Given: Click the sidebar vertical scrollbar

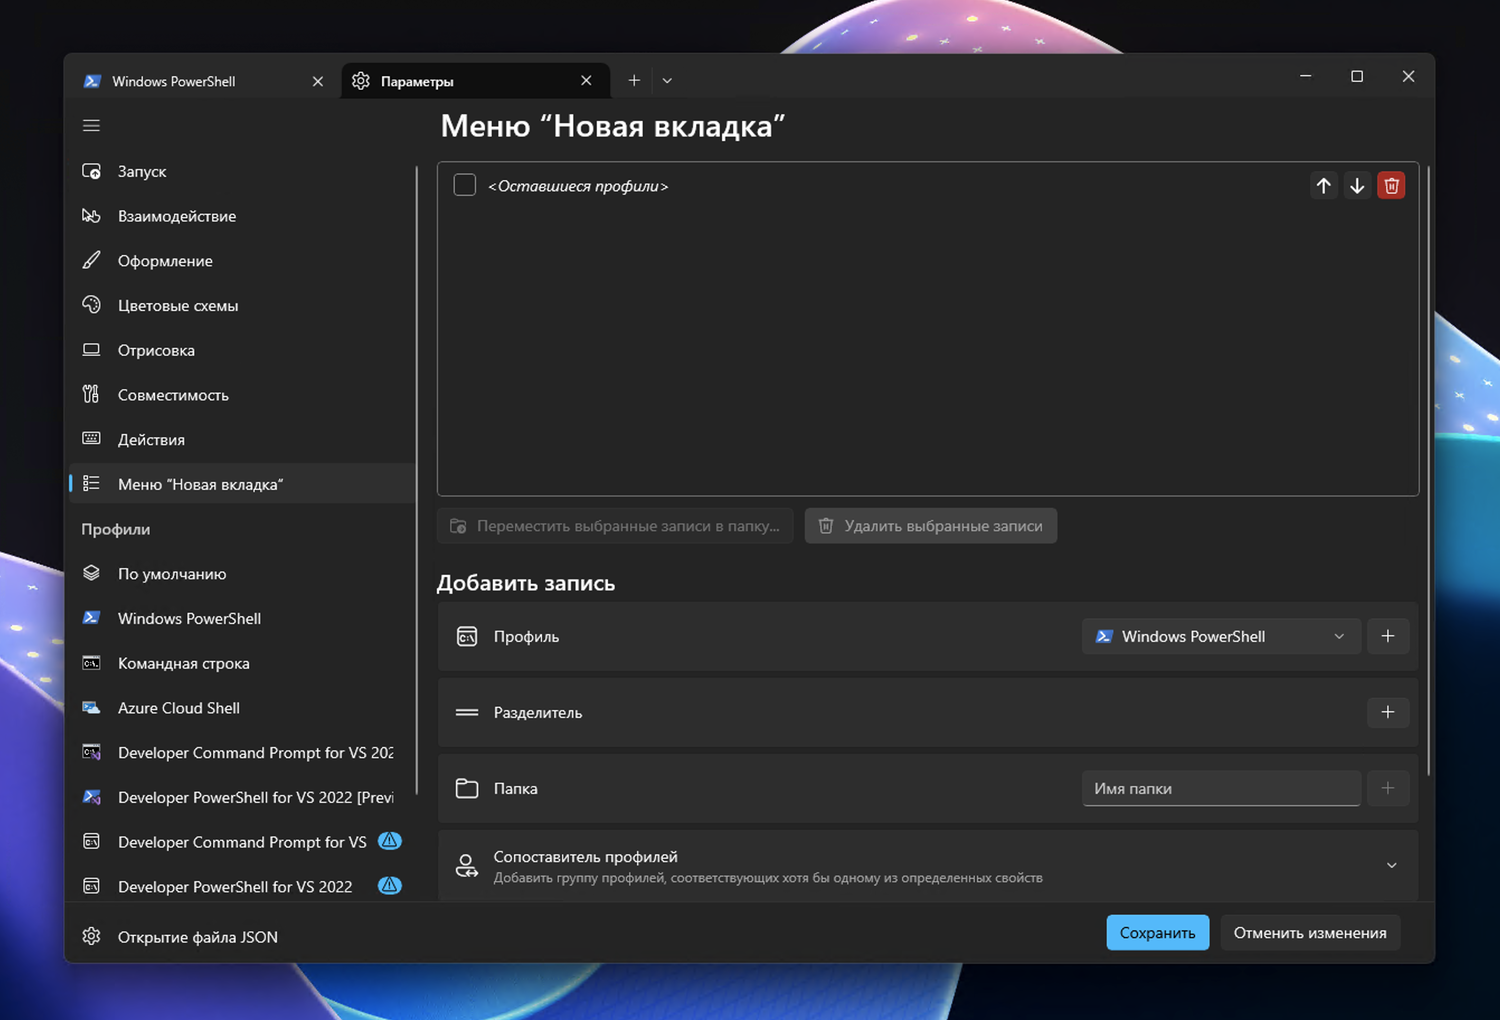Looking at the screenshot, I should pos(417,480).
